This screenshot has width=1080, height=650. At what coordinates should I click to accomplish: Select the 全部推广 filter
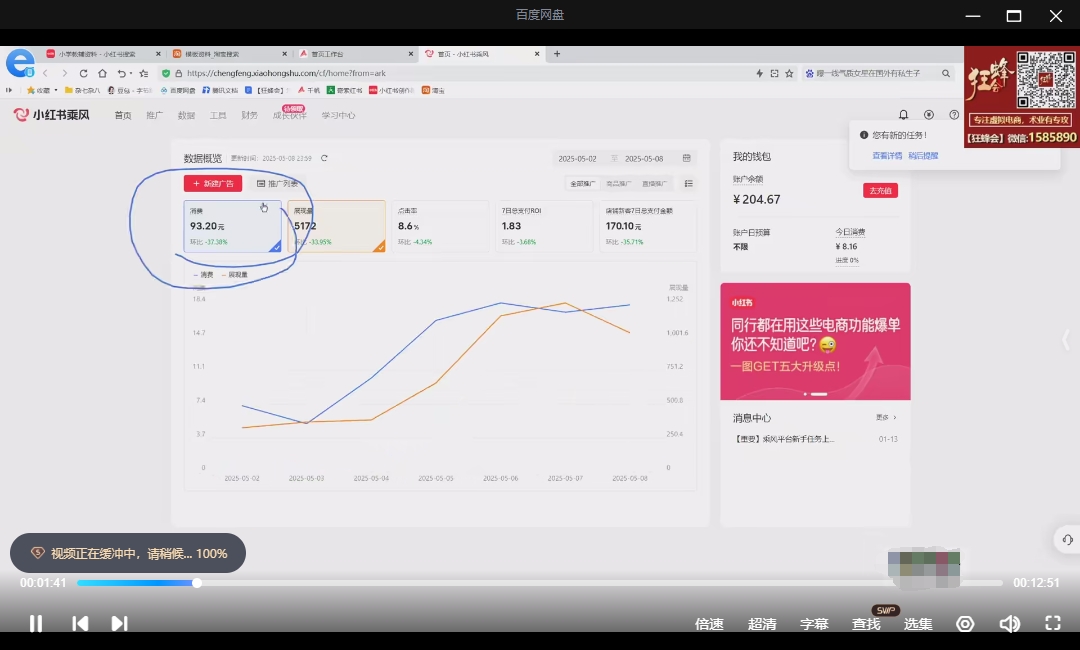click(583, 184)
